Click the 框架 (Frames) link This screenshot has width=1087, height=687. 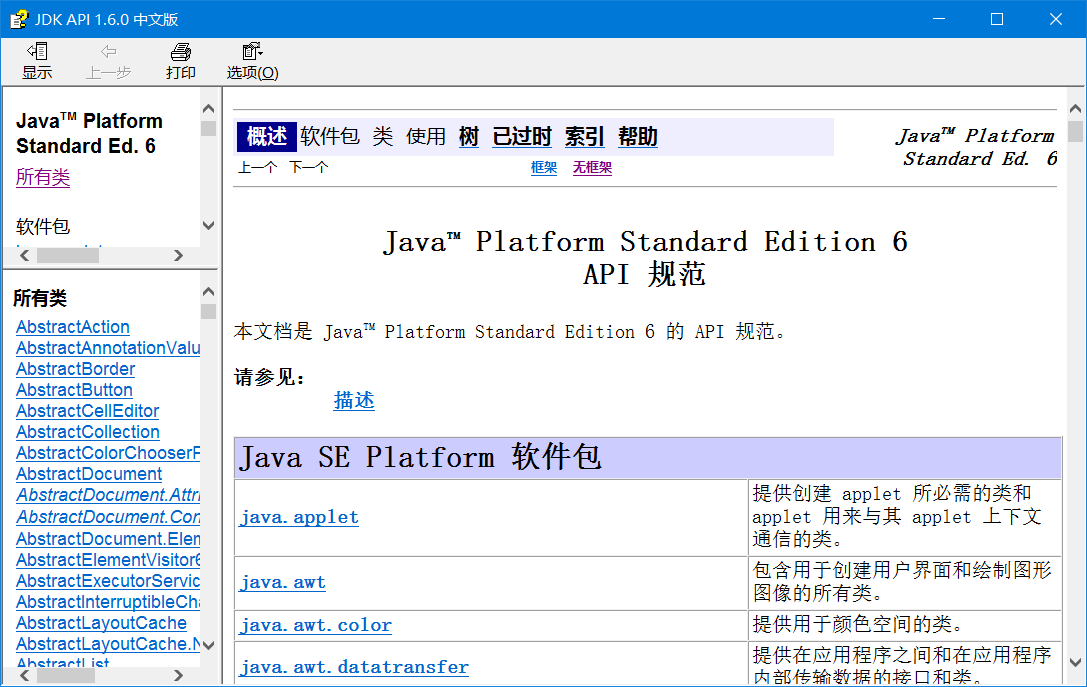pos(544,168)
